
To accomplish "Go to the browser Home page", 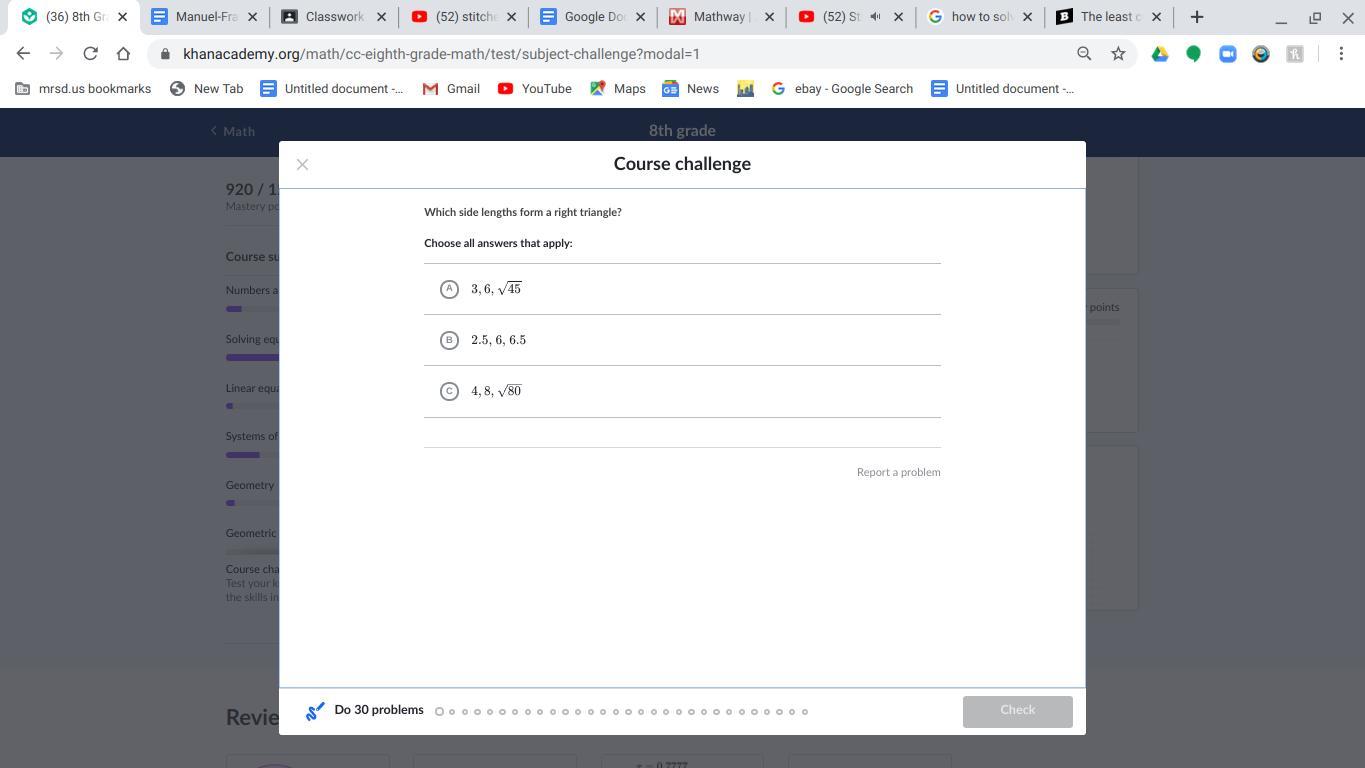I will 123,54.
